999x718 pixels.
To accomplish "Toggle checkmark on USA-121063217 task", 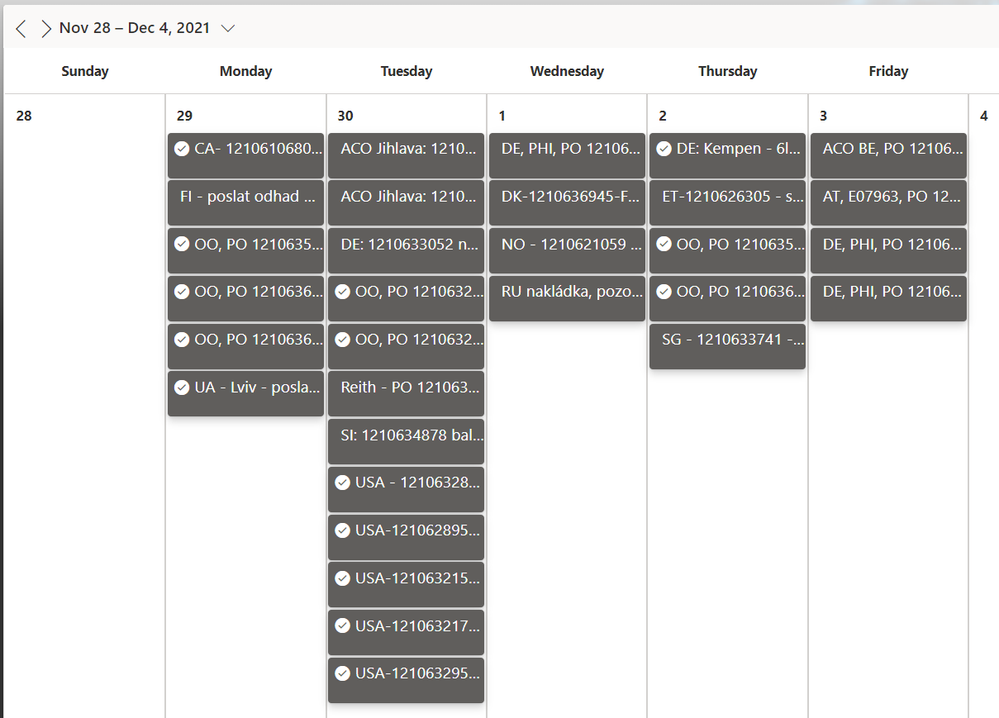I will click(342, 626).
